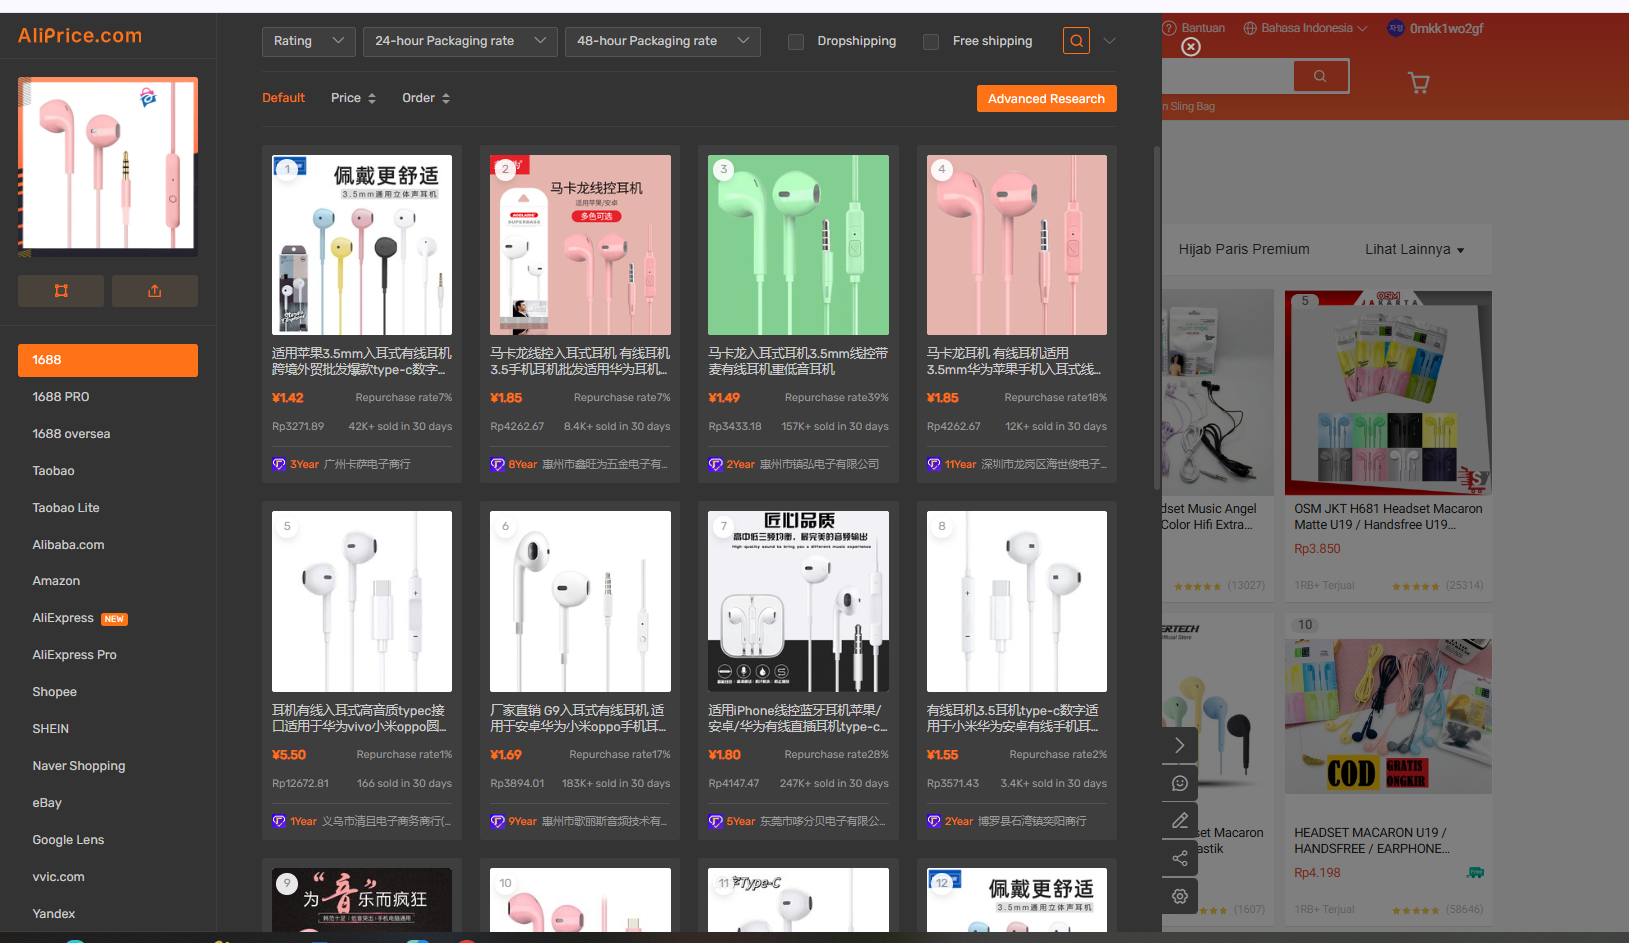1629x943 pixels.
Task: Click the globe language icon
Action: tap(1250, 28)
